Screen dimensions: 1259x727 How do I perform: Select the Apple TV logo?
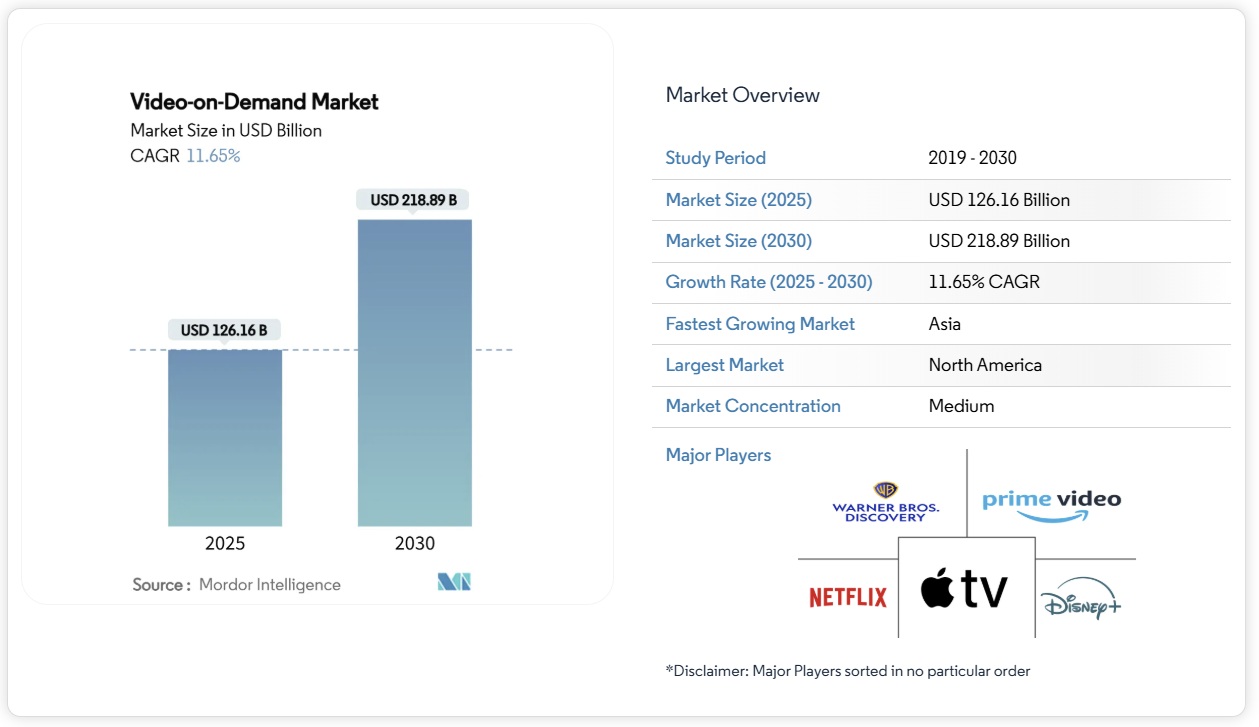coord(966,590)
